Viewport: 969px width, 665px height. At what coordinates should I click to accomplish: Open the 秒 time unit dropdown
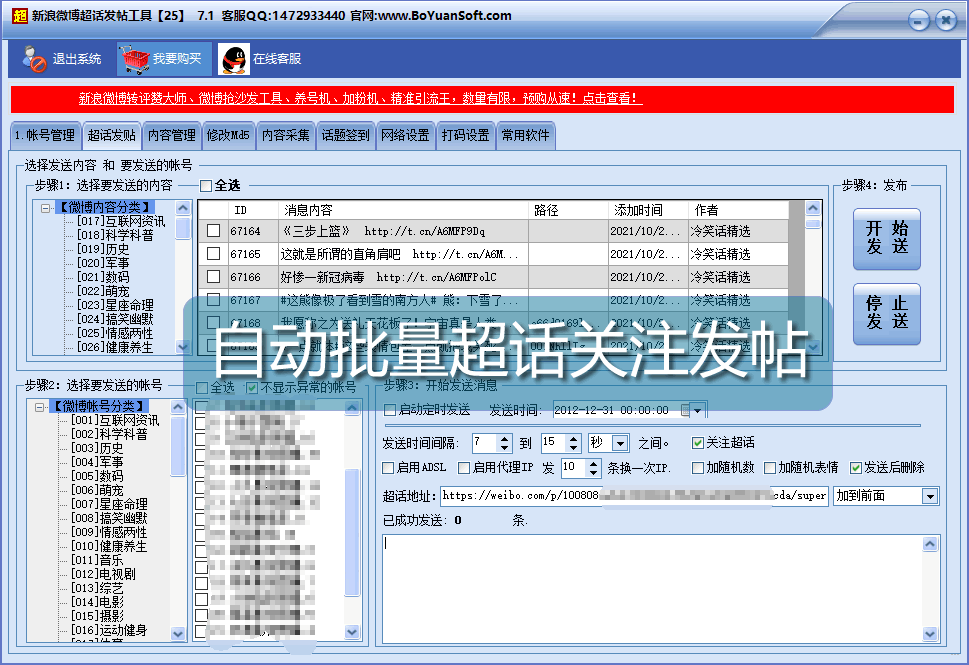pos(620,443)
